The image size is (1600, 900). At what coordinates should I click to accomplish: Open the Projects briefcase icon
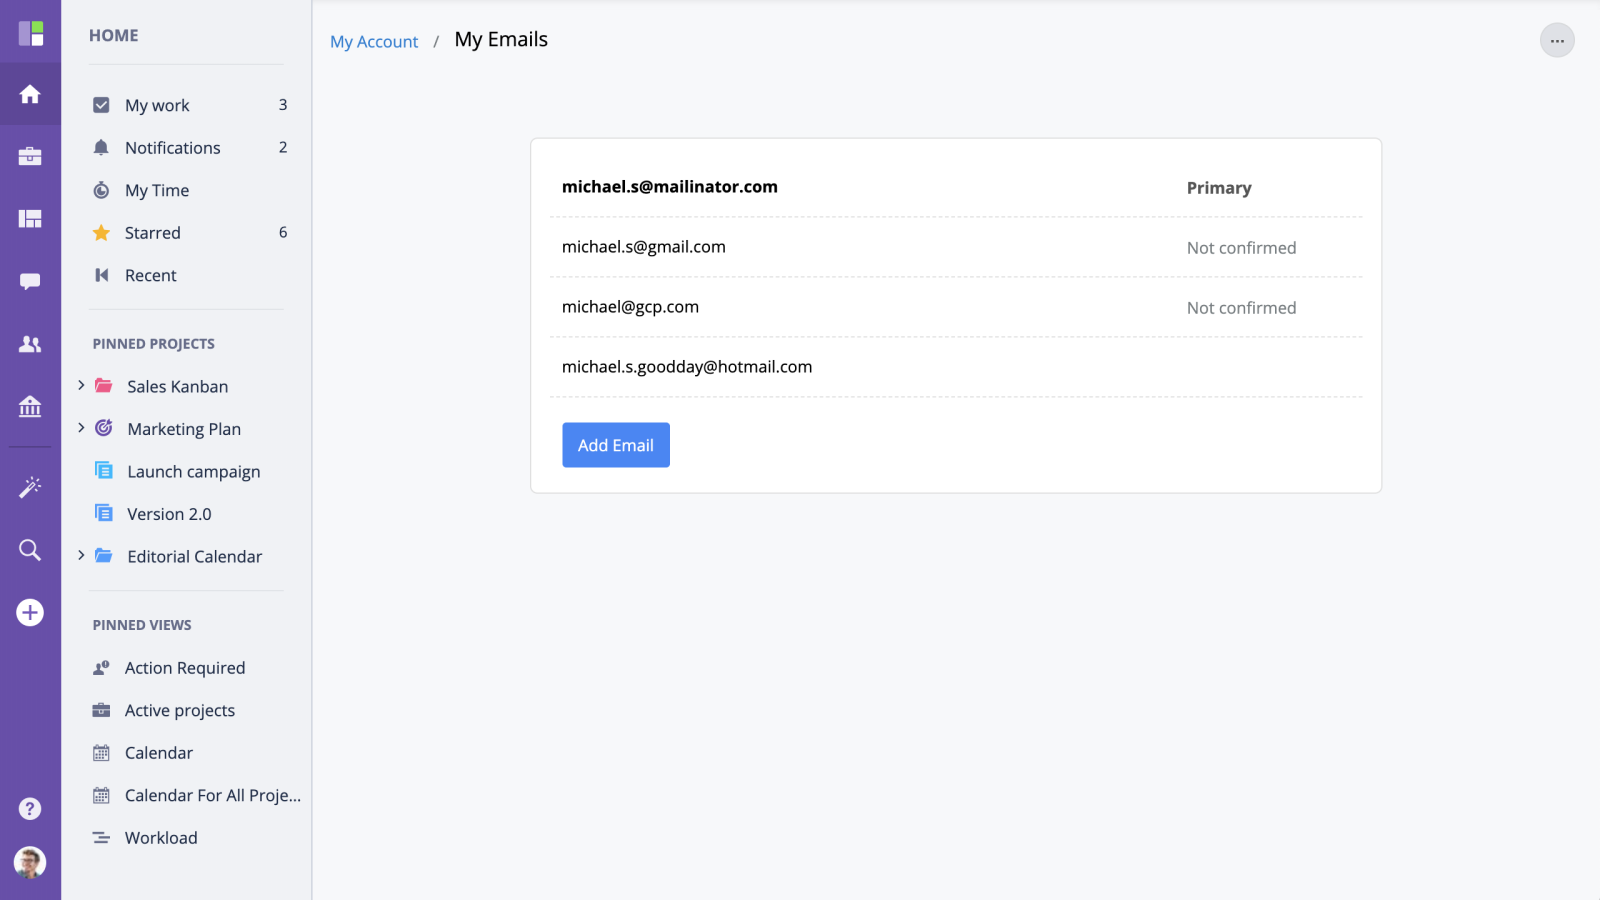coord(30,156)
